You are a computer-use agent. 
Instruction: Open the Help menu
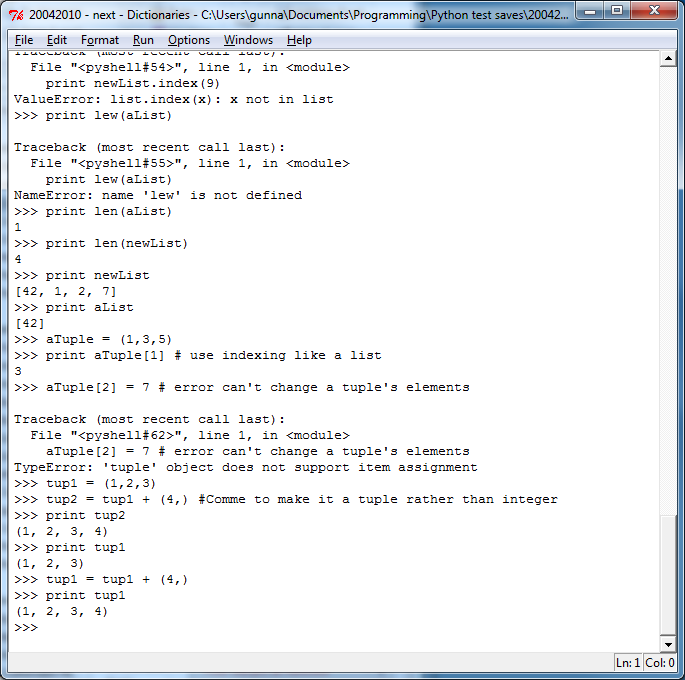click(x=299, y=40)
